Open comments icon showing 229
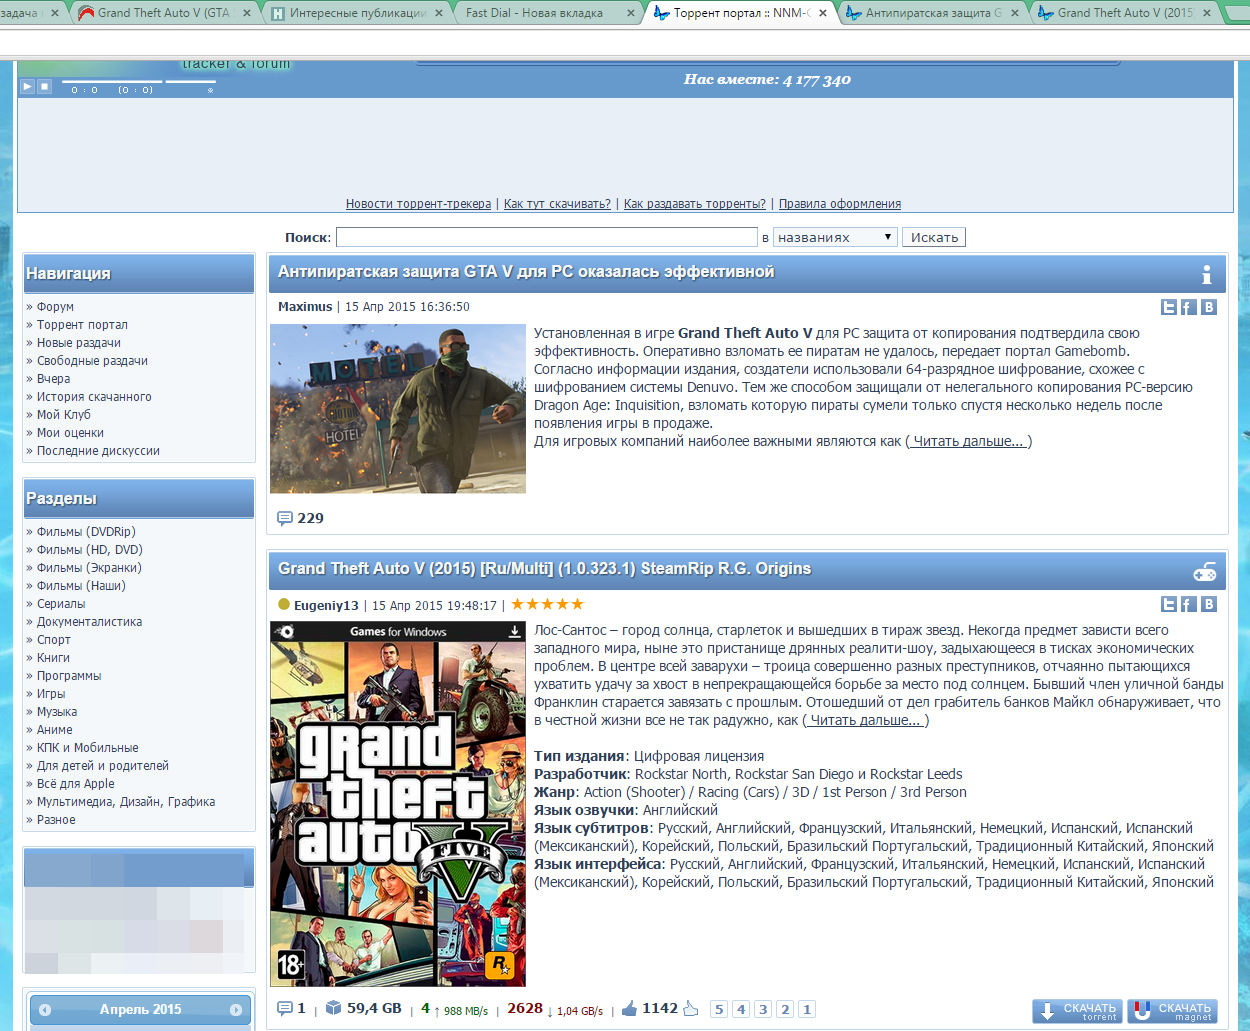The height and width of the screenshot is (1031, 1250). tap(285, 518)
